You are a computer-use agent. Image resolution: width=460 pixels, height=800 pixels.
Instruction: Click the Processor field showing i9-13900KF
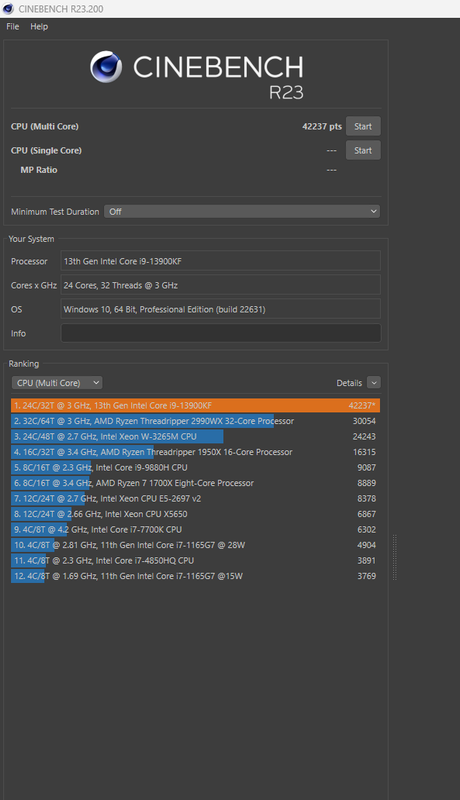(x=221, y=261)
